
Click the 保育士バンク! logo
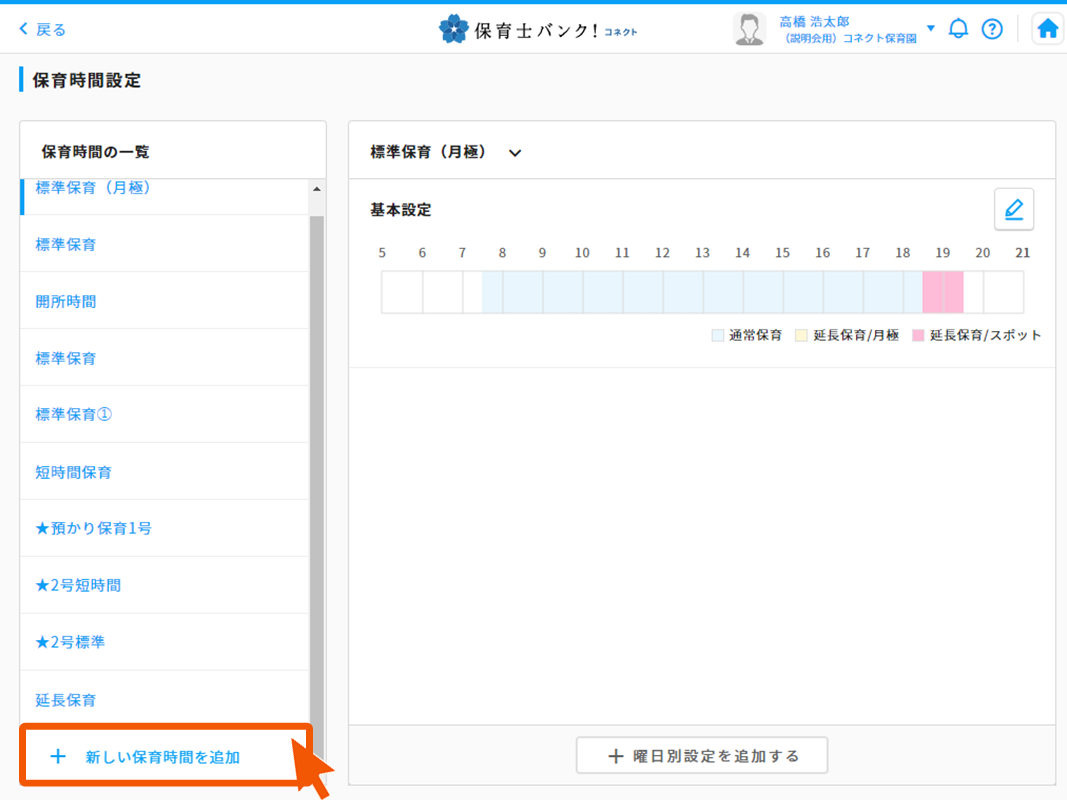538,29
